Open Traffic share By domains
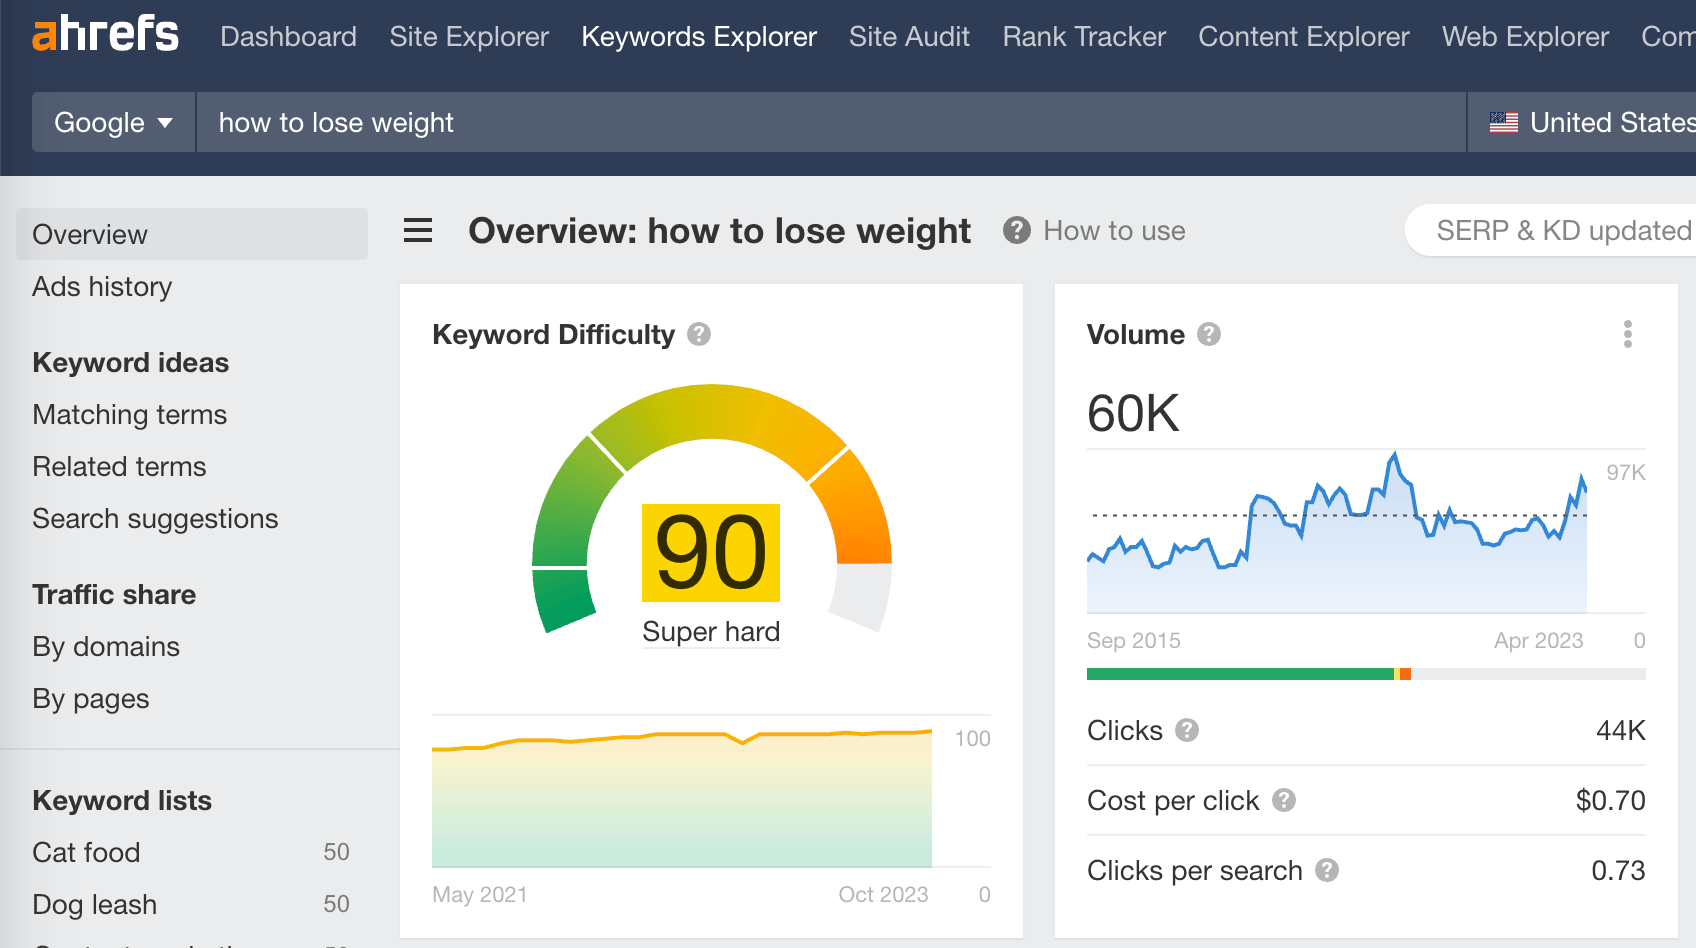 click(x=106, y=647)
